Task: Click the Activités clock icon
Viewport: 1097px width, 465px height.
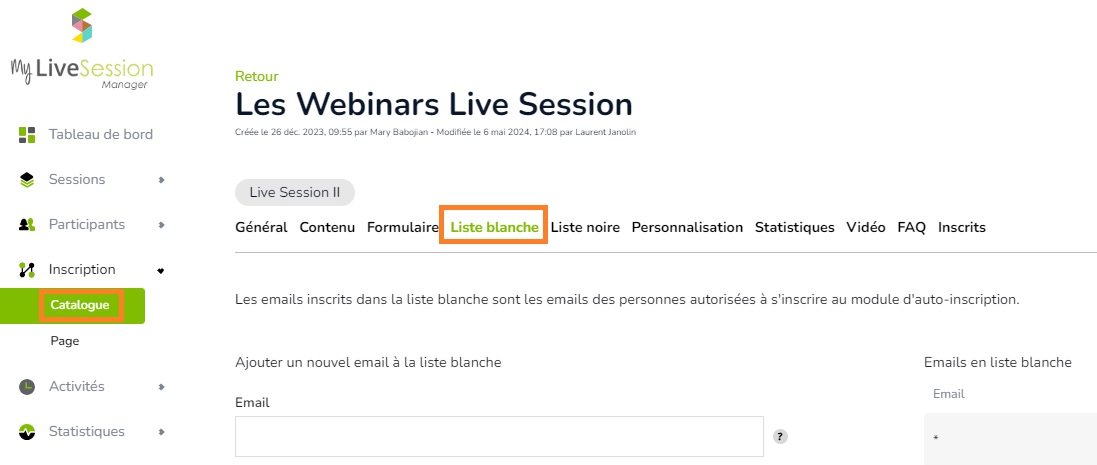Action: click(27, 387)
